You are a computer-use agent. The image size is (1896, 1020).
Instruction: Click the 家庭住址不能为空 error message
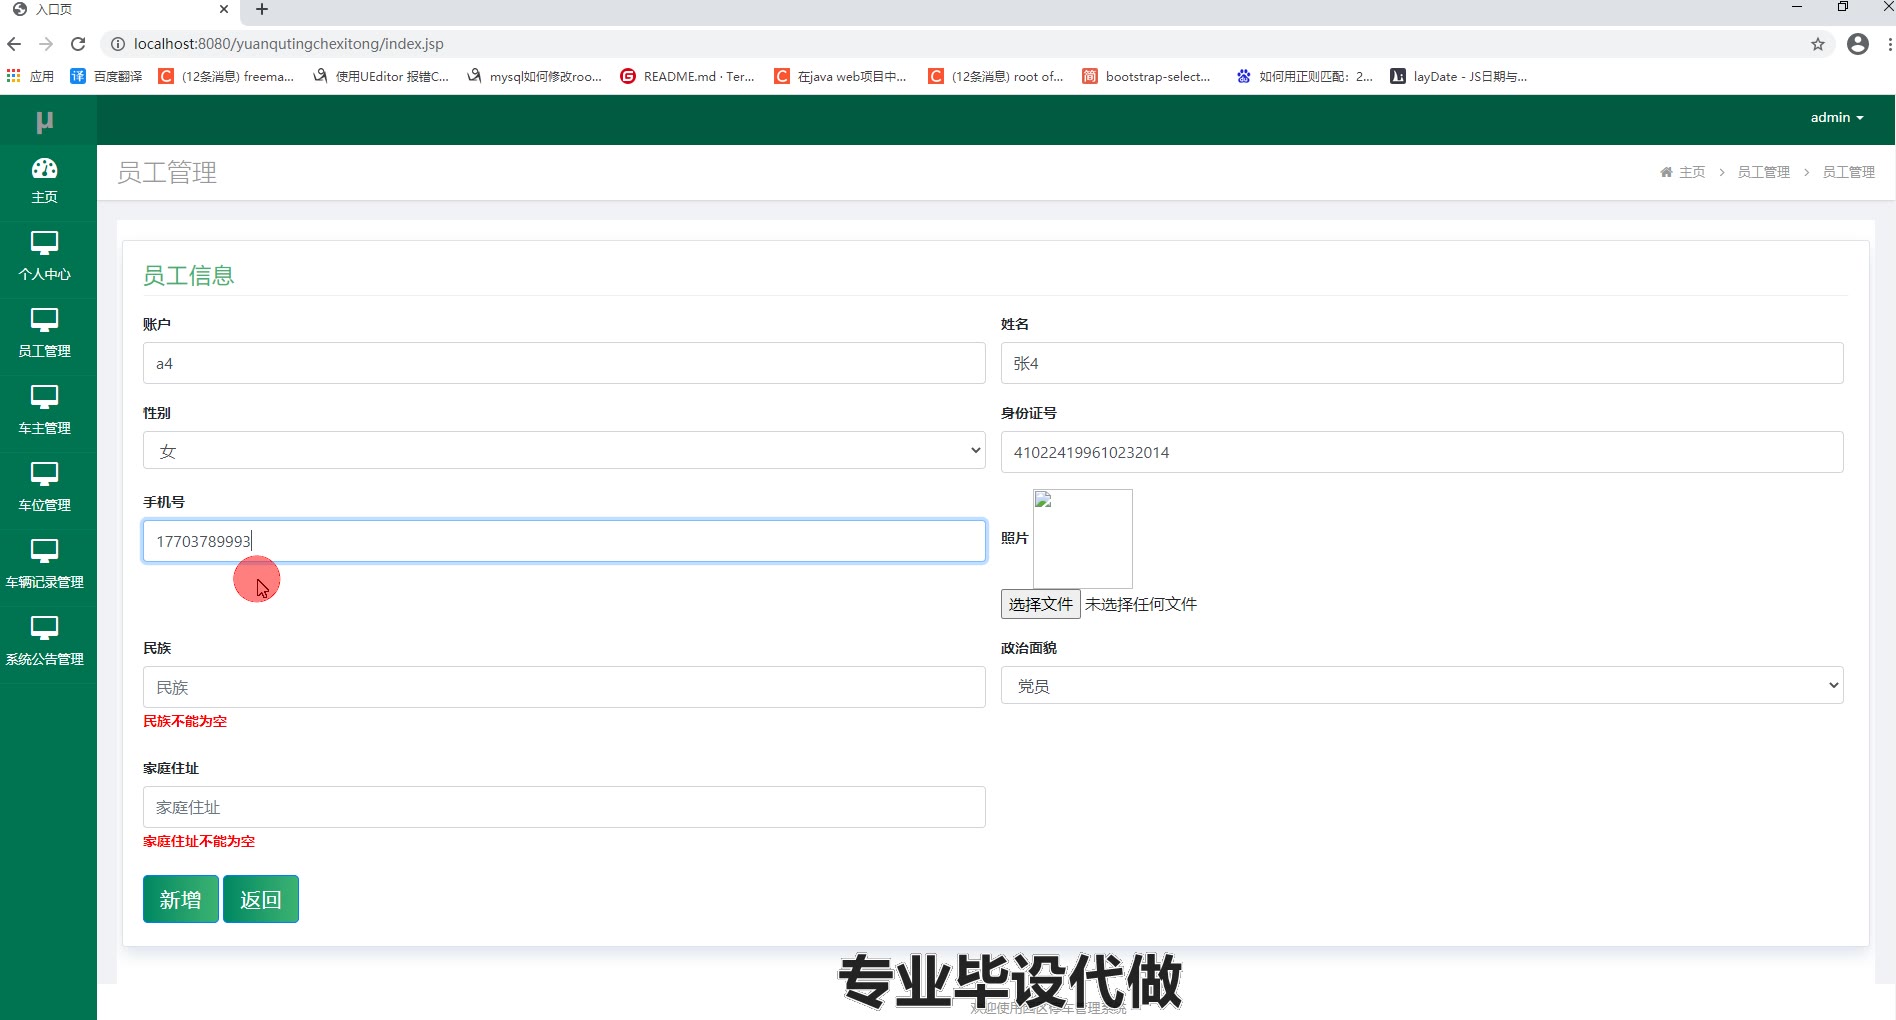pyautogui.click(x=199, y=841)
